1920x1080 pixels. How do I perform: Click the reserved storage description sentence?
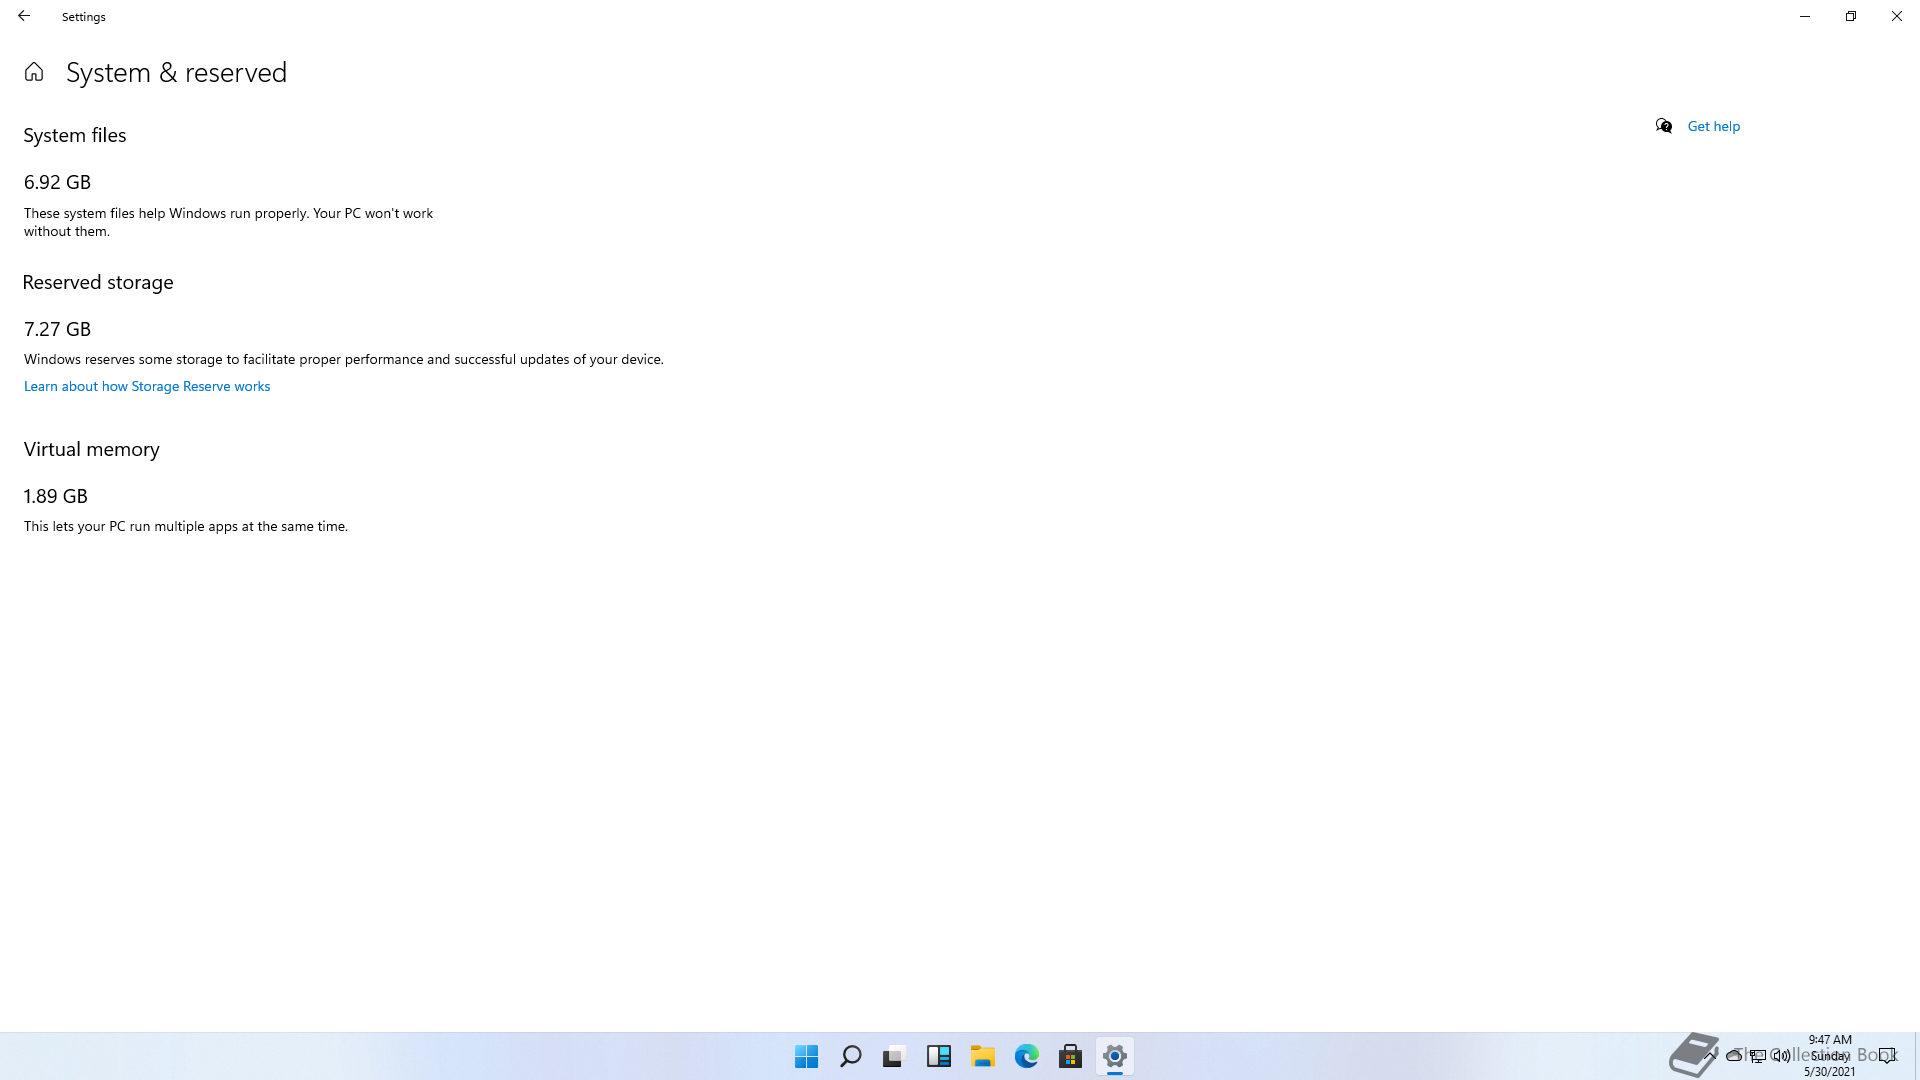click(x=343, y=359)
